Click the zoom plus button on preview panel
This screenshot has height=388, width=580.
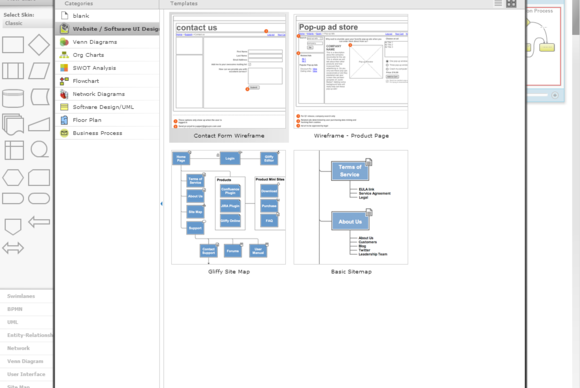[555, 95]
